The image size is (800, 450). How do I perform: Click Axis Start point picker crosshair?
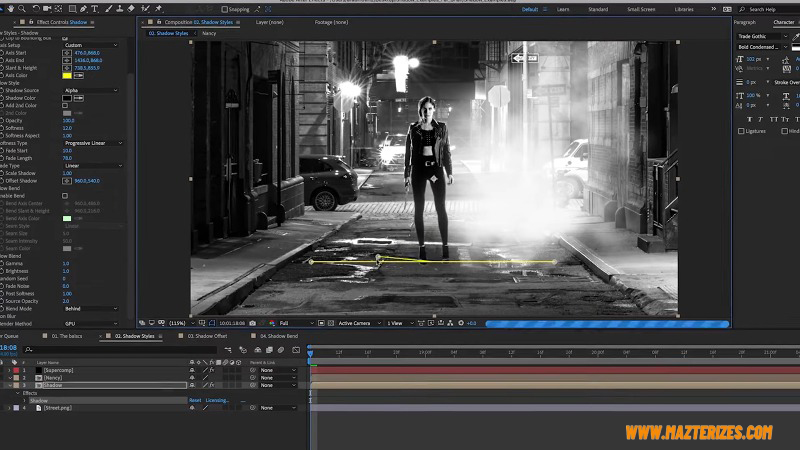[x=67, y=53]
